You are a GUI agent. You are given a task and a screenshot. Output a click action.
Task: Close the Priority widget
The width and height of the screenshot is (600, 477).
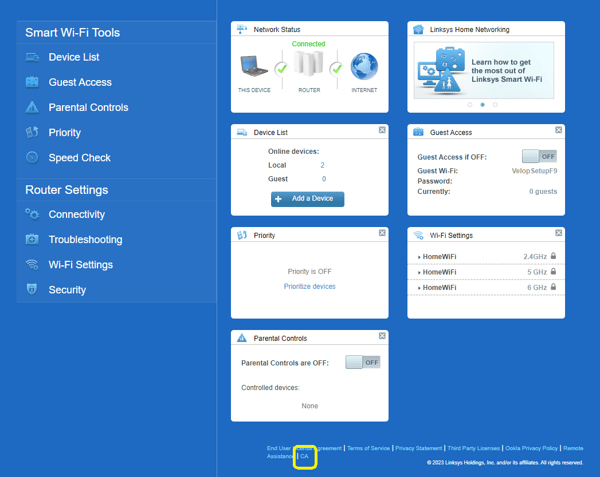(x=382, y=233)
